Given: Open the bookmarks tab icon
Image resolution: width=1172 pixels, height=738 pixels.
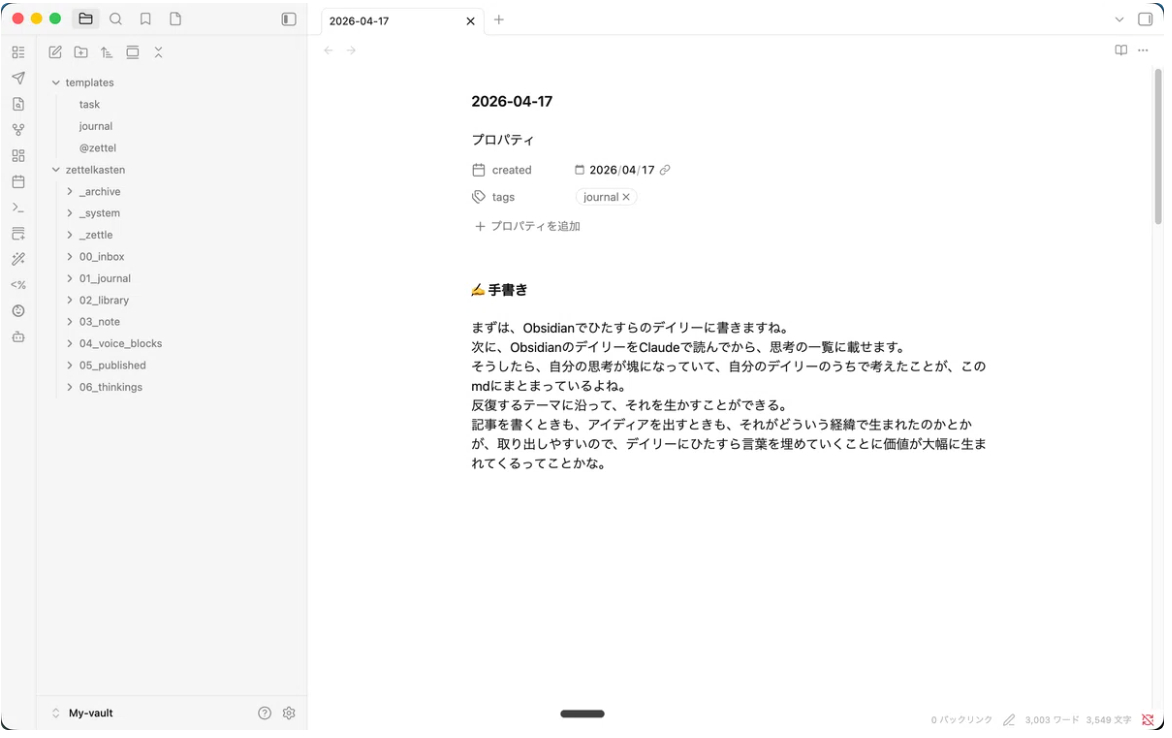Looking at the screenshot, I should pos(146,19).
